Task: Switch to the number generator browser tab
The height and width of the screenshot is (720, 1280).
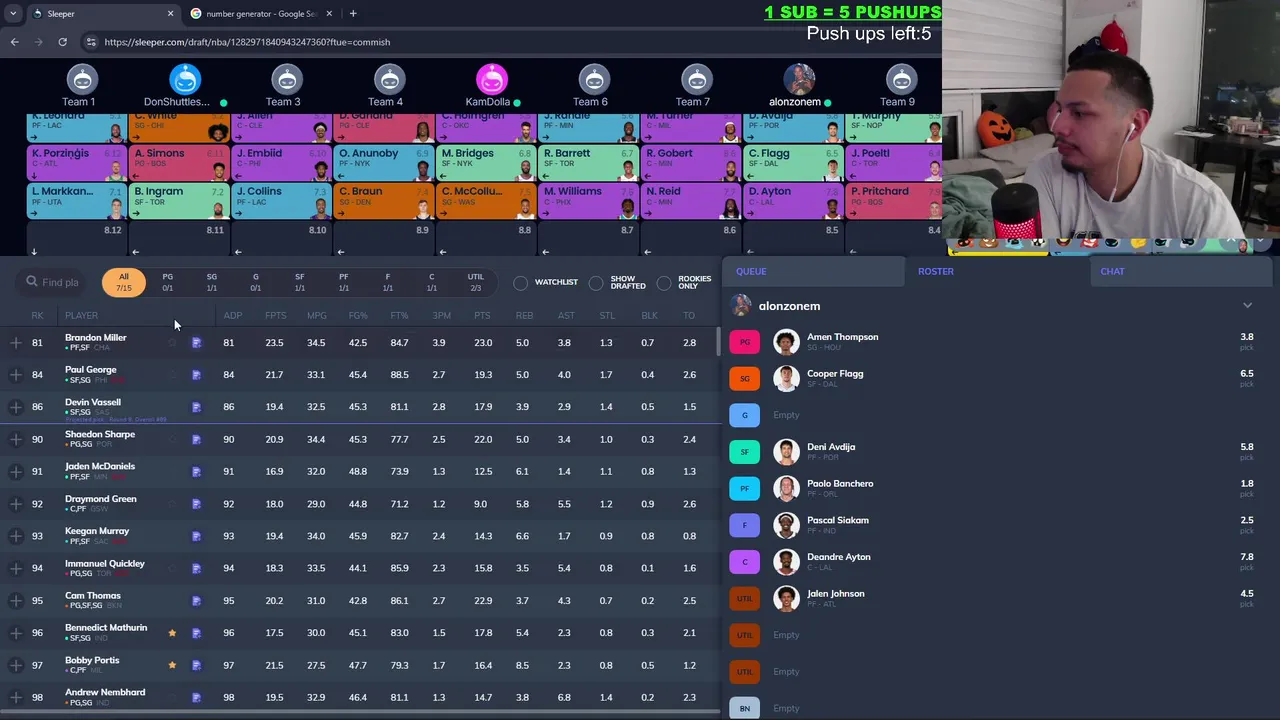Action: click(260, 14)
